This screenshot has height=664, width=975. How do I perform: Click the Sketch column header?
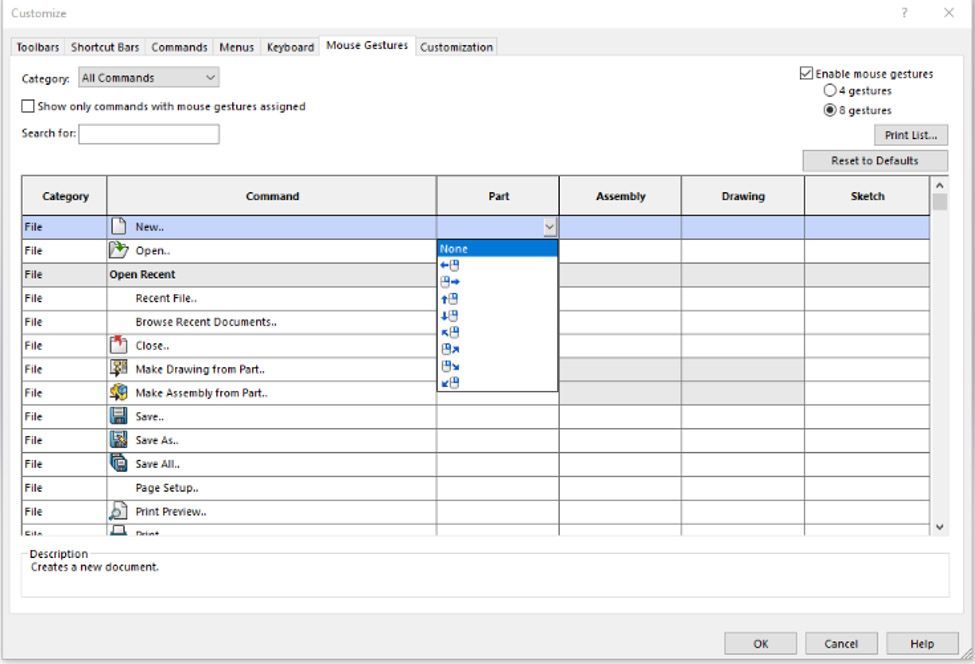(867, 196)
